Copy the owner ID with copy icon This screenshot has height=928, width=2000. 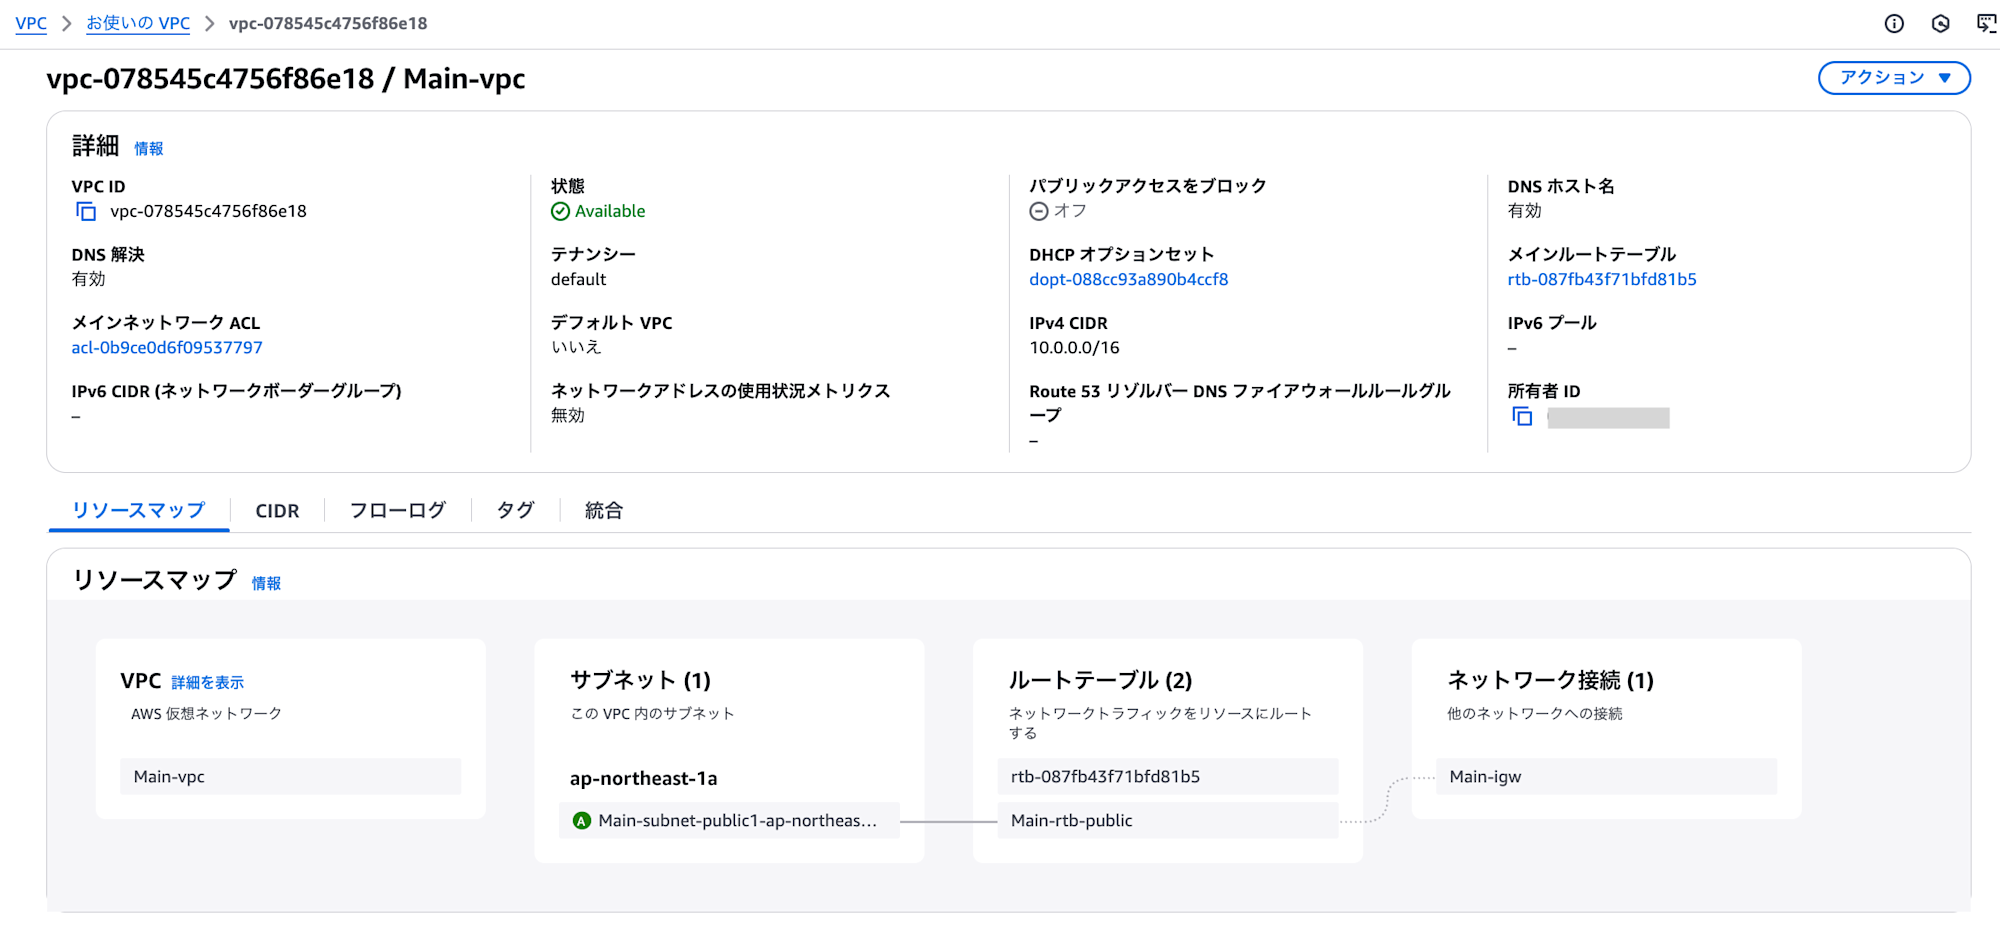[1522, 416]
